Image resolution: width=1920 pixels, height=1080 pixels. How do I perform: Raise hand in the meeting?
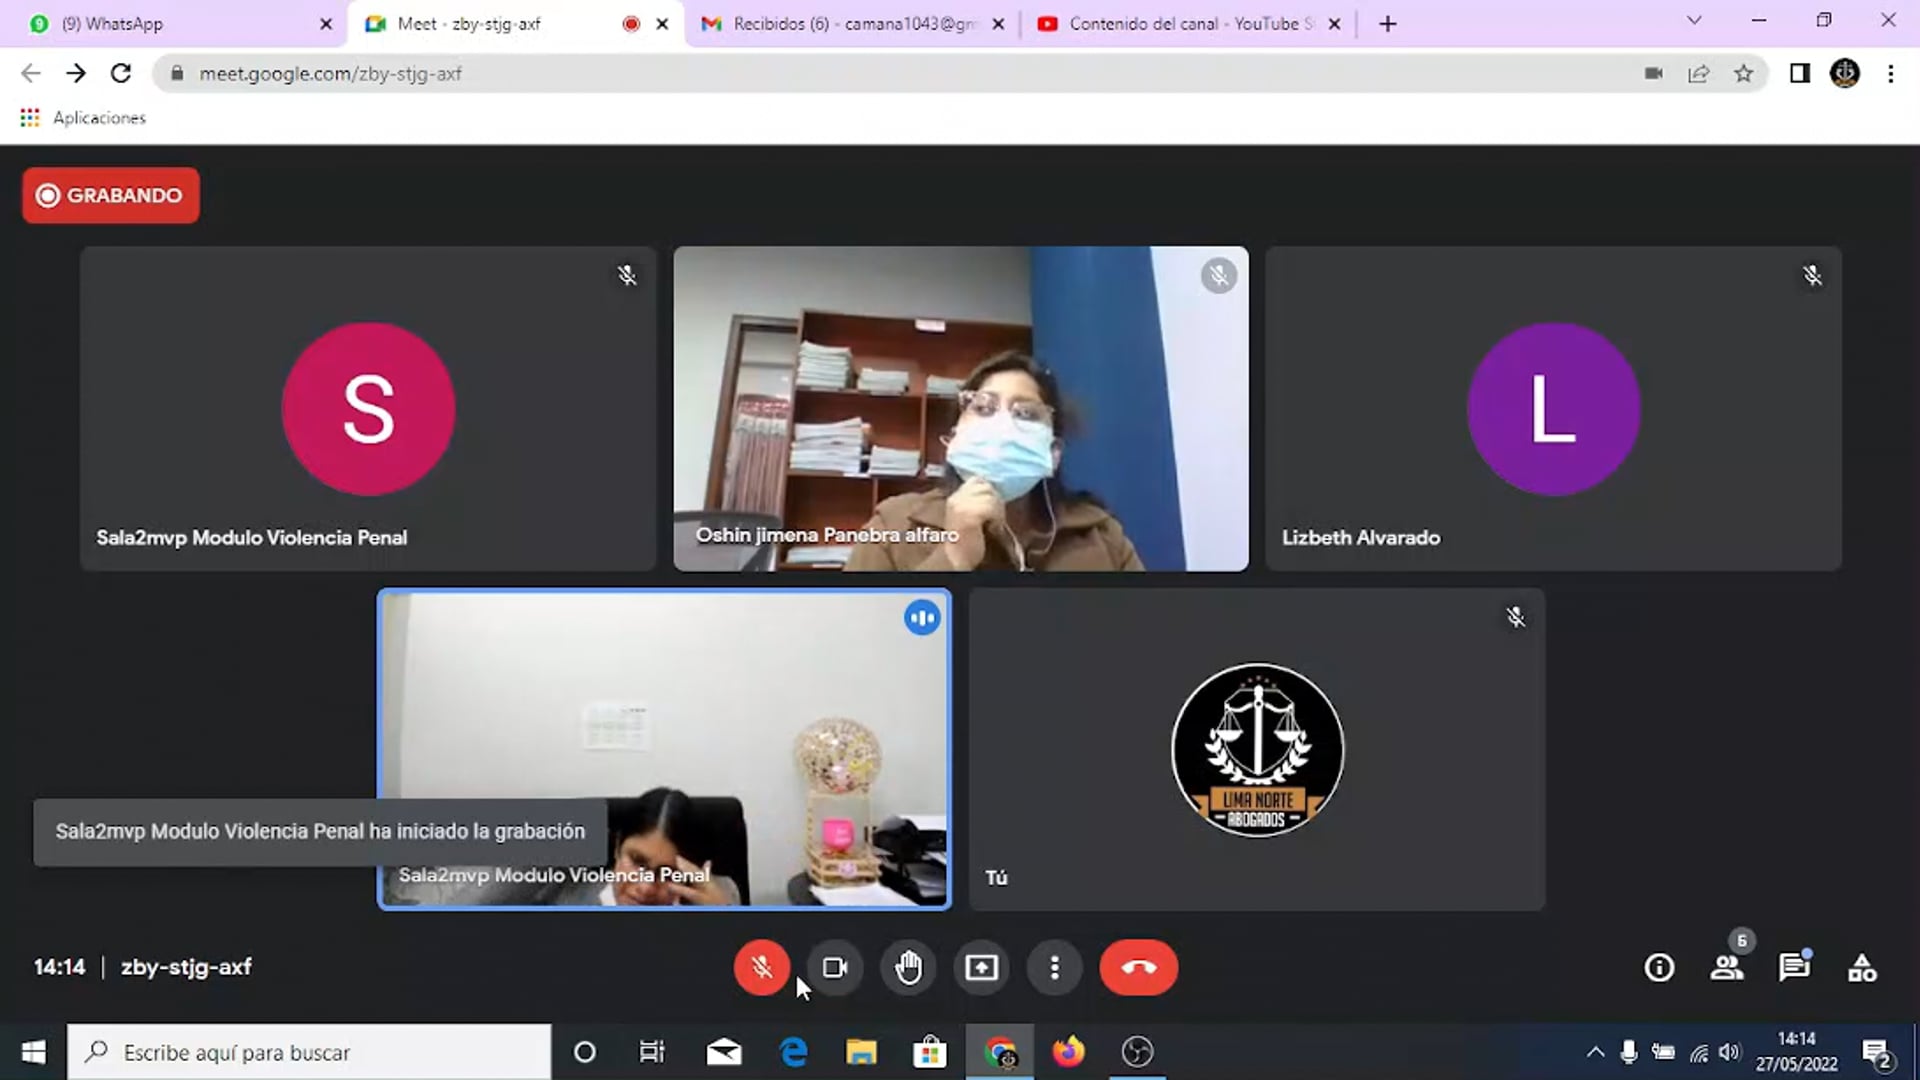[908, 967]
